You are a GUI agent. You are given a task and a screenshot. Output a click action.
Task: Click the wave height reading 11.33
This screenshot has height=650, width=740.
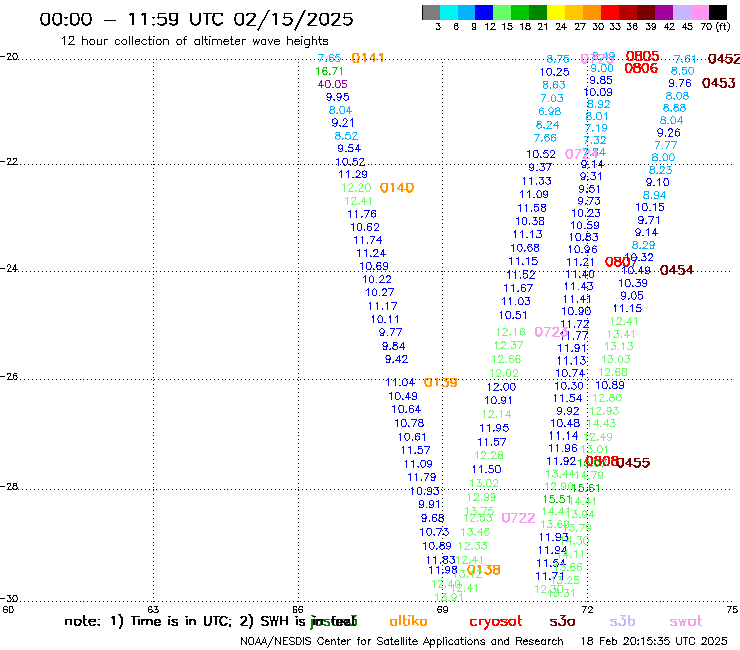click(x=536, y=181)
